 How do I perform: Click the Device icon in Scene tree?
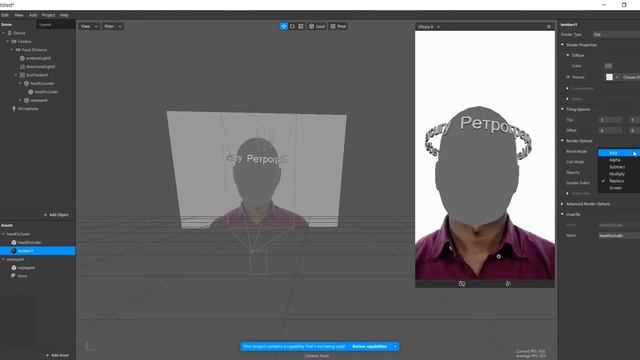coord(9,33)
